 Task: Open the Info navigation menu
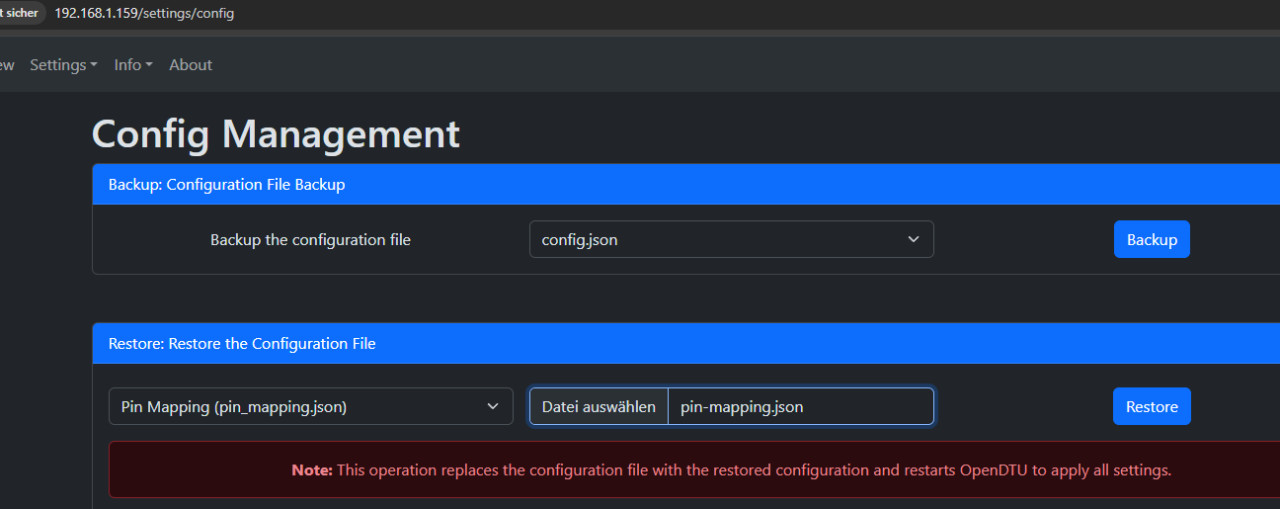132,65
